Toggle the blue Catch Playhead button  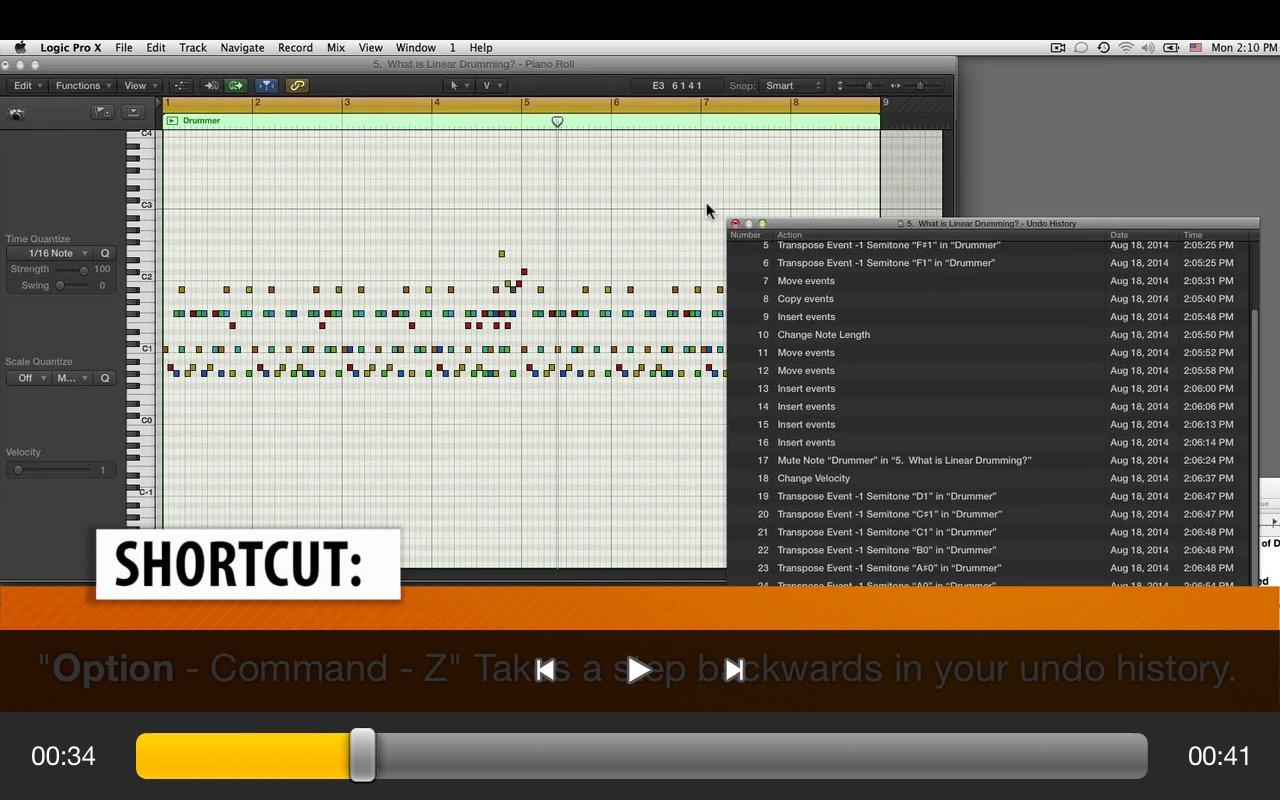coord(266,86)
